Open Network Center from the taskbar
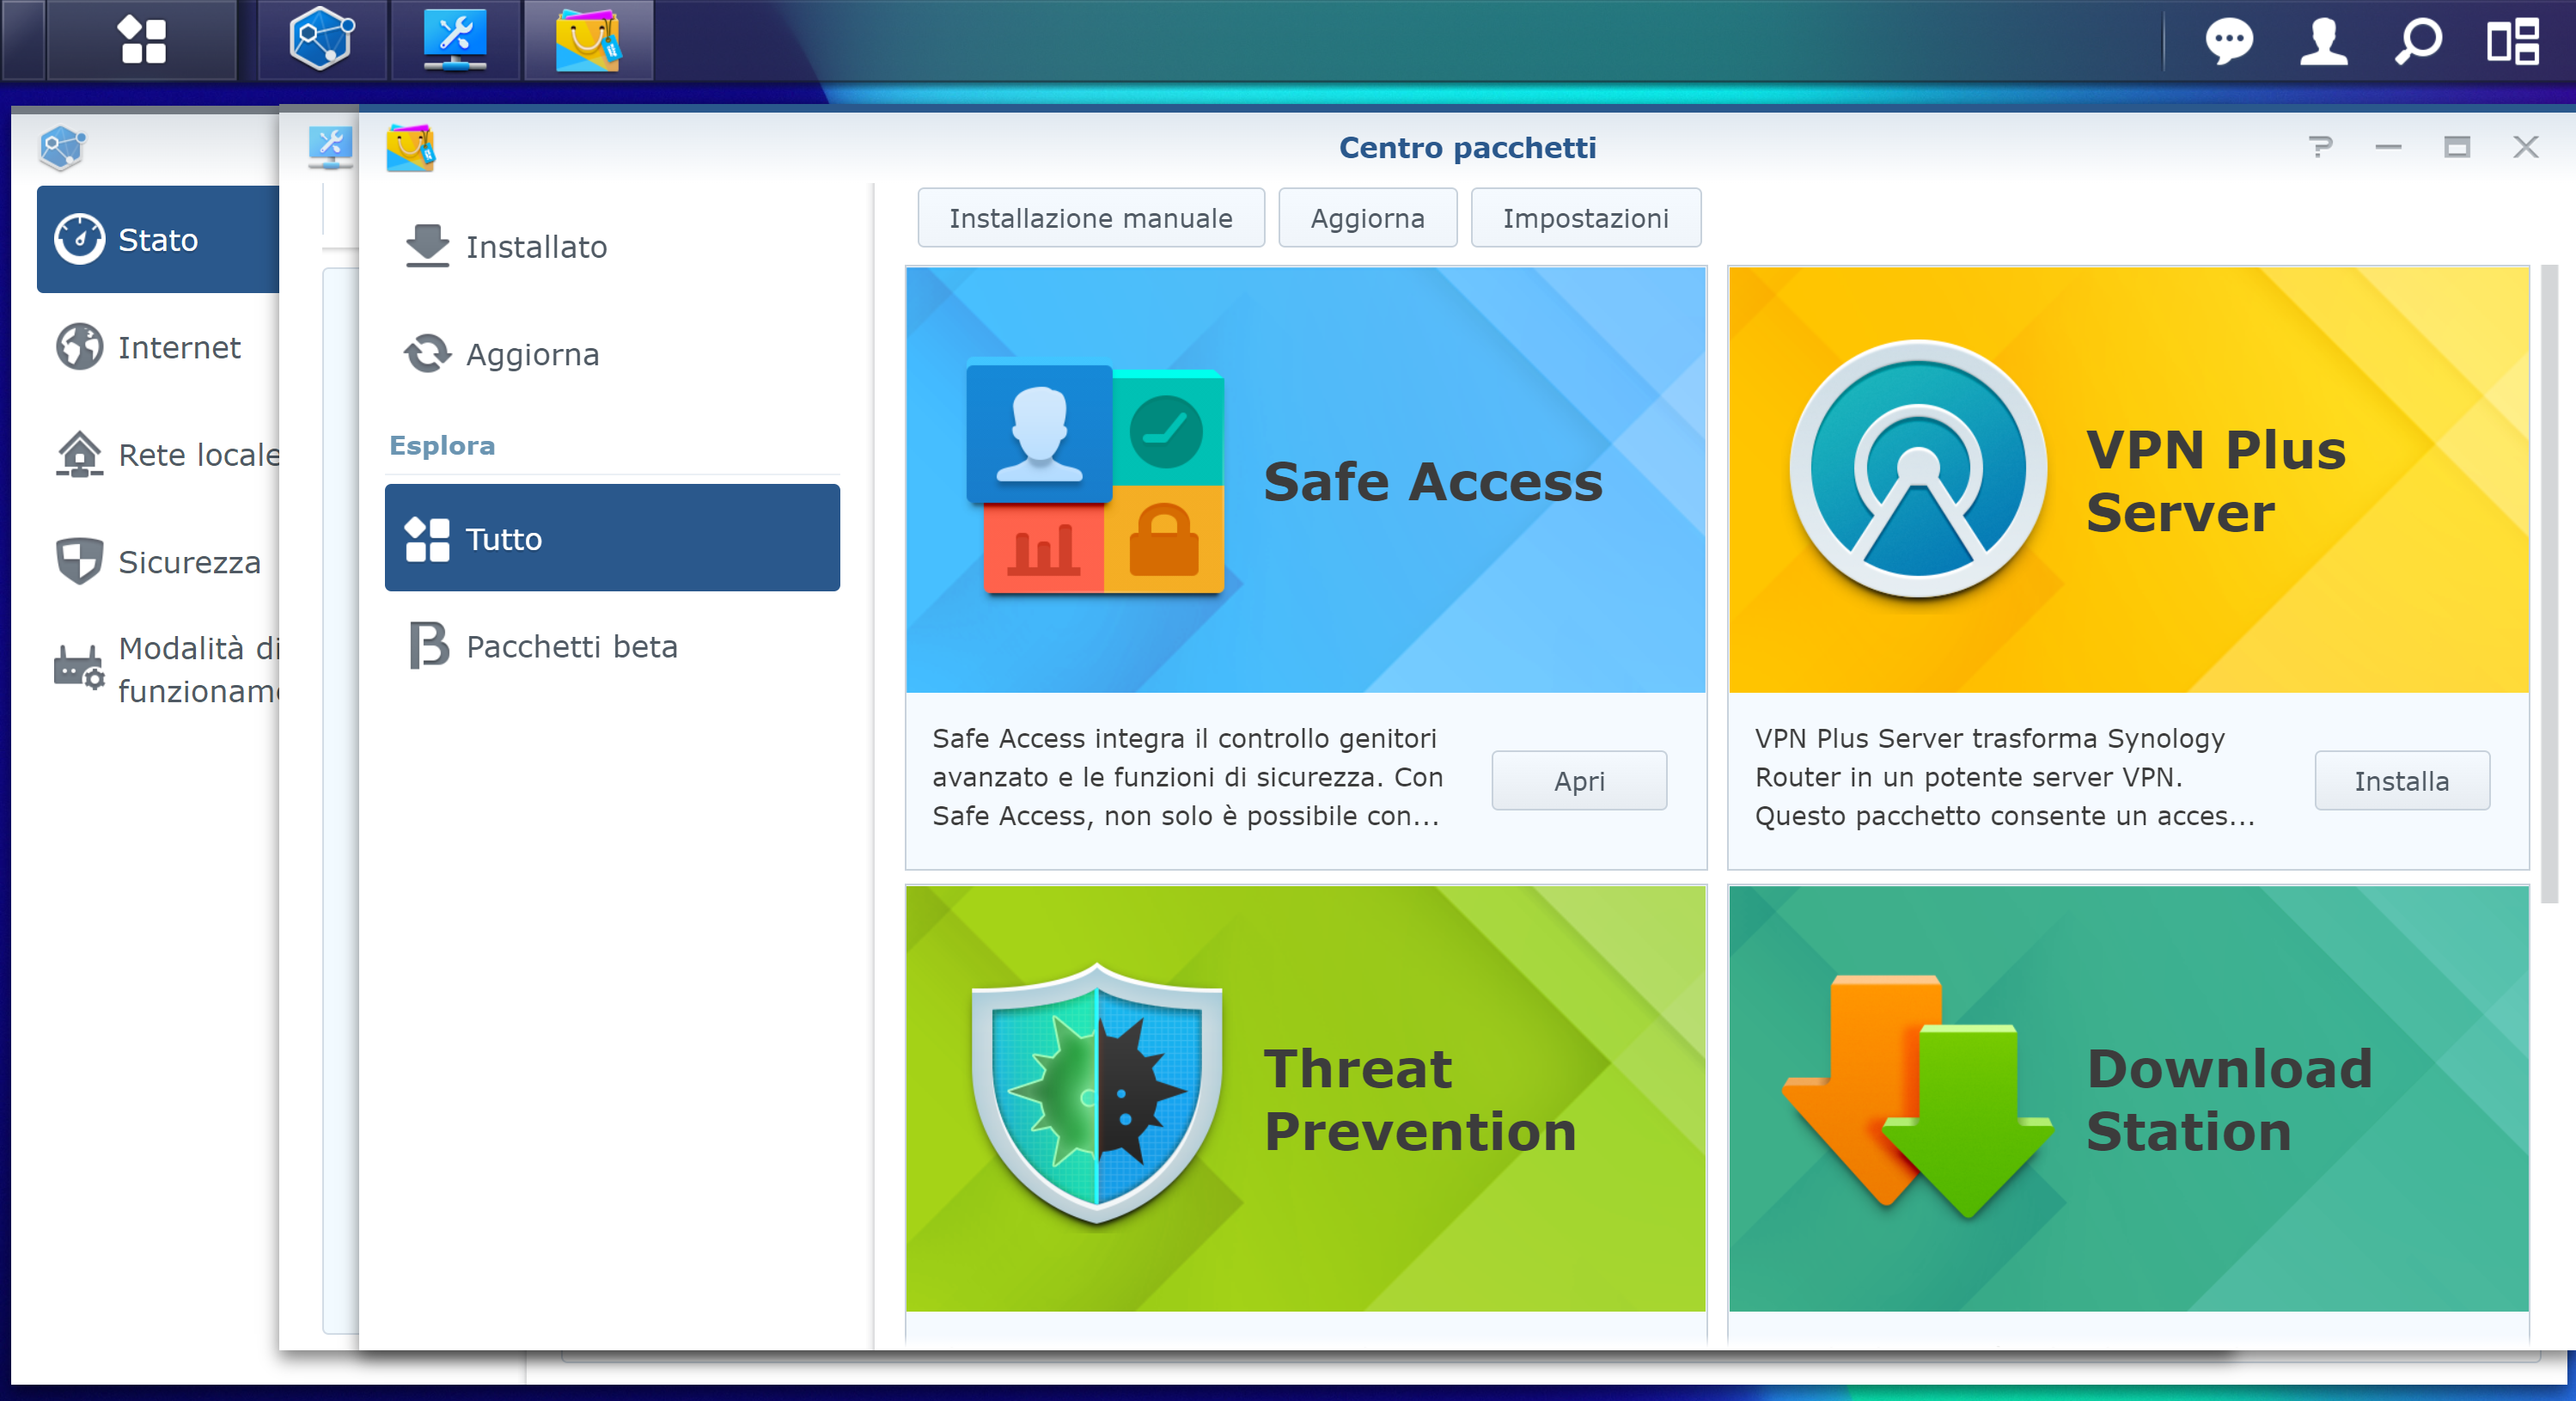 tap(322, 40)
